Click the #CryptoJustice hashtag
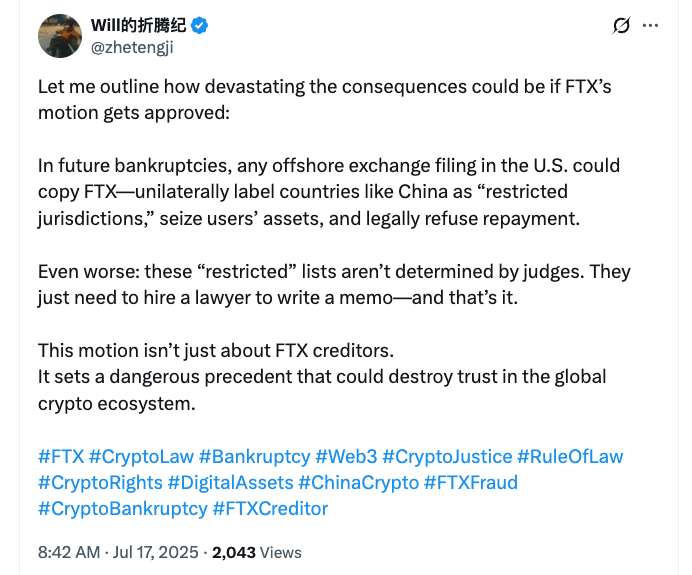Image resolution: width=692 pixels, height=575 pixels. pos(446,457)
